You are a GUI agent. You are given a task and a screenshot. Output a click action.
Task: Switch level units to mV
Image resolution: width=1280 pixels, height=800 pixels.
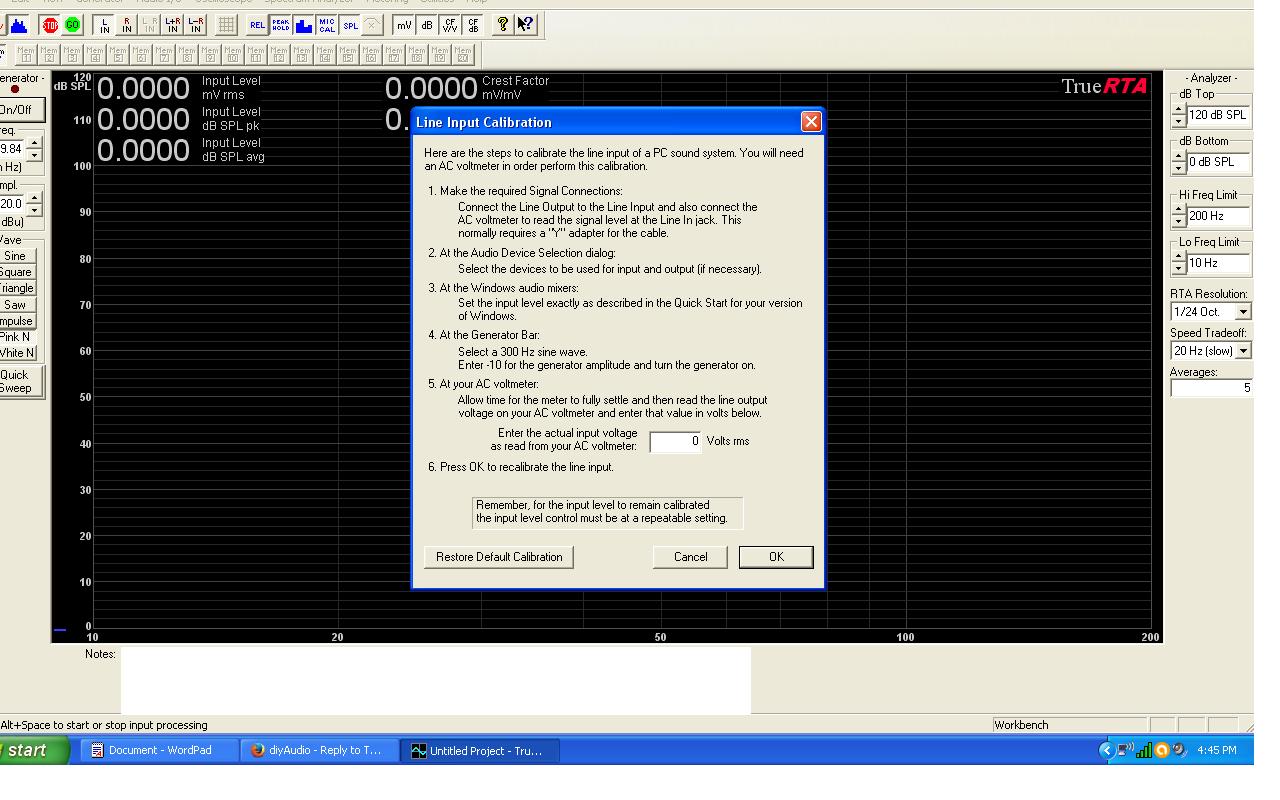404,25
